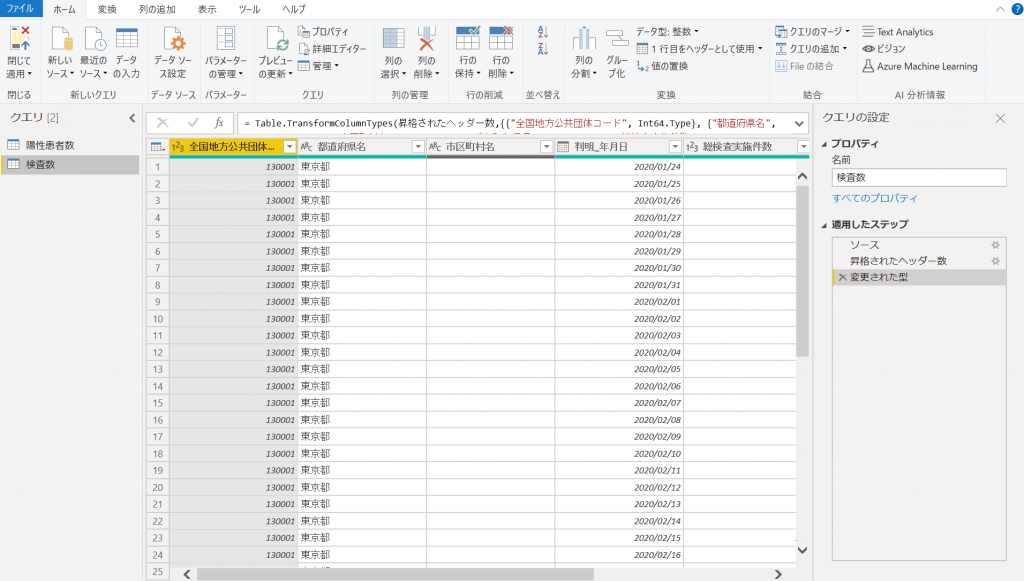Open Azure Machine Learning
The height and width of the screenshot is (581, 1024).
click(920, 66)
